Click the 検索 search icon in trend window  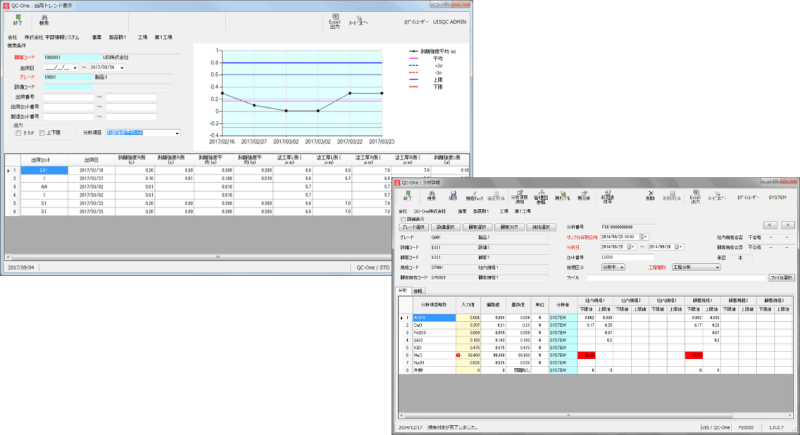44,19
